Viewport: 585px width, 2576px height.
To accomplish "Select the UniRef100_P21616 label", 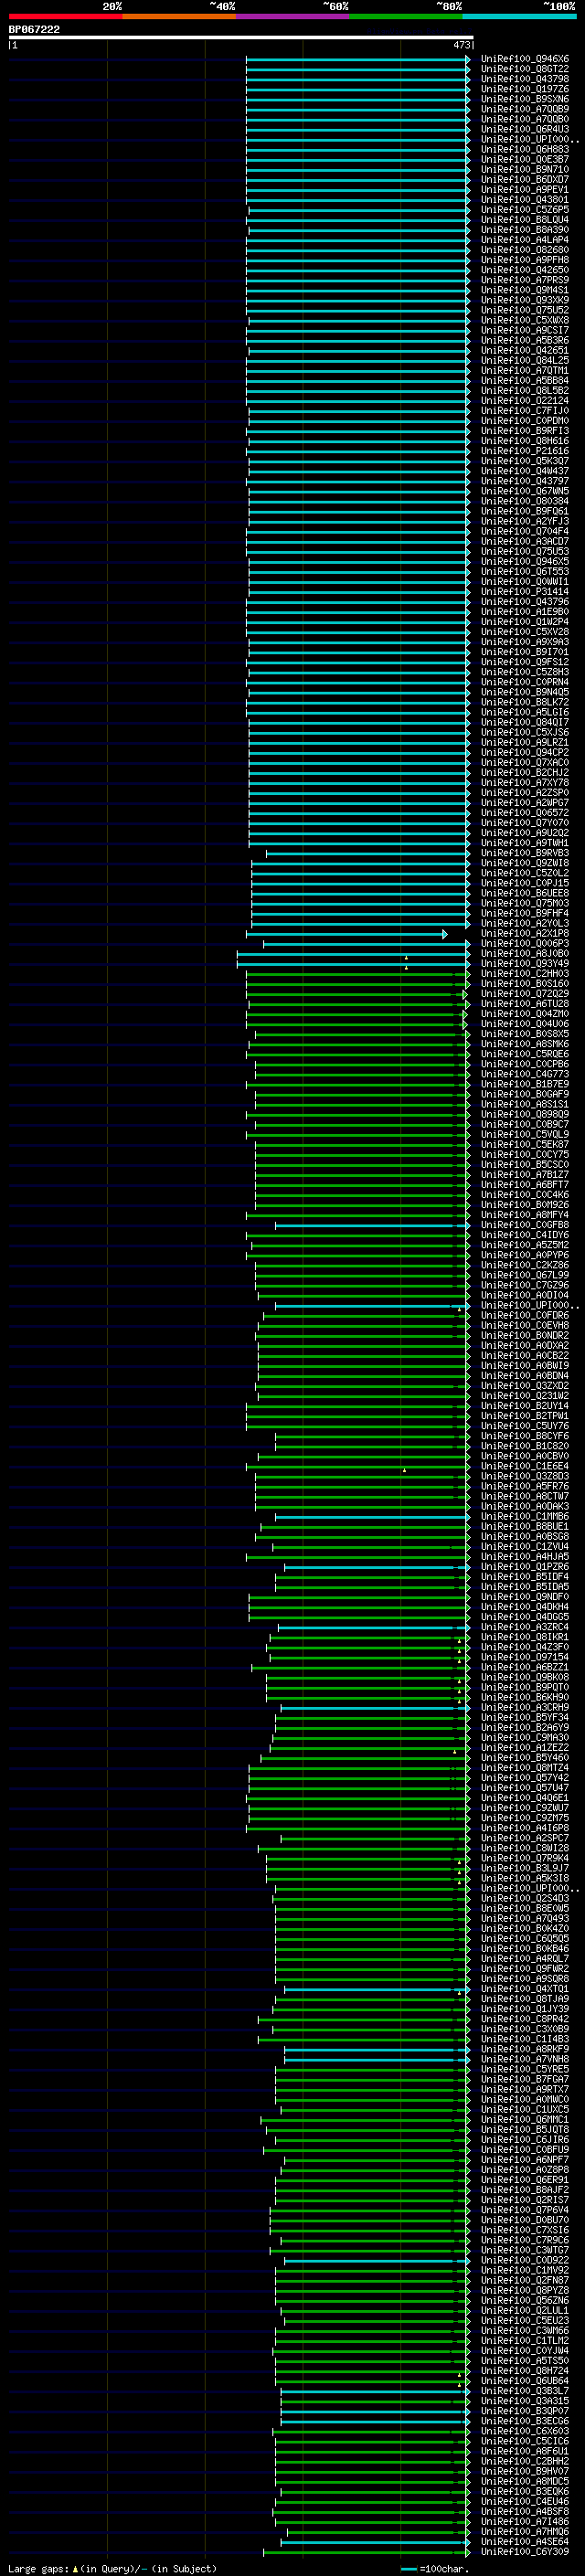I will pos(525,451).
